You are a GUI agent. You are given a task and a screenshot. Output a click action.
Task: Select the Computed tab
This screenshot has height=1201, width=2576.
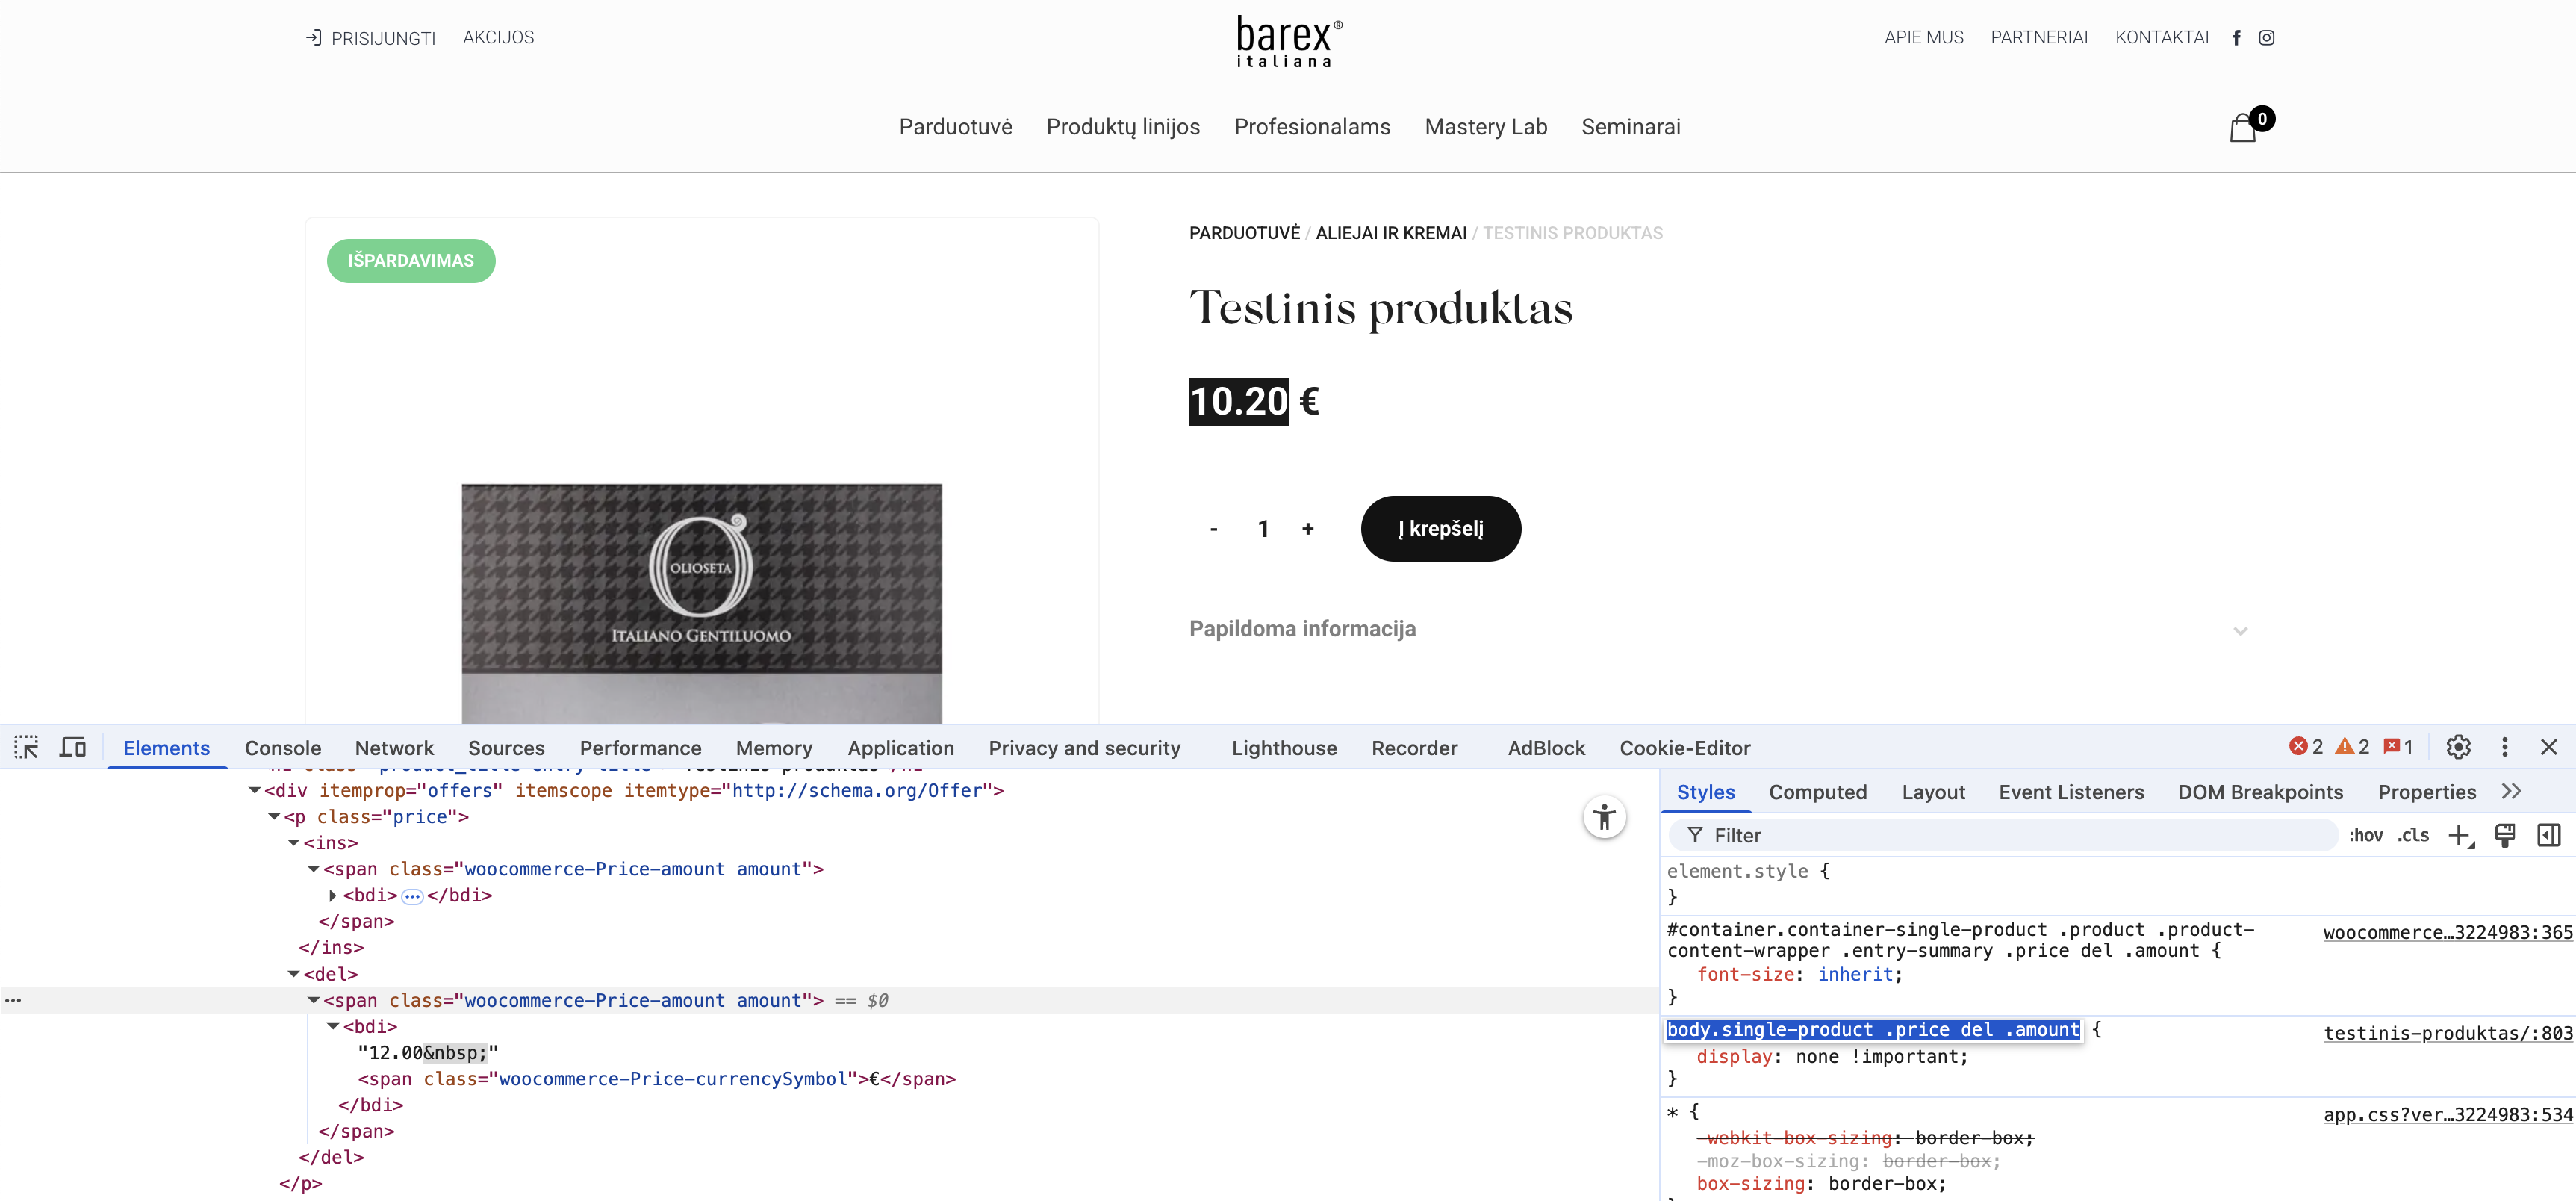pos(1817,792)
